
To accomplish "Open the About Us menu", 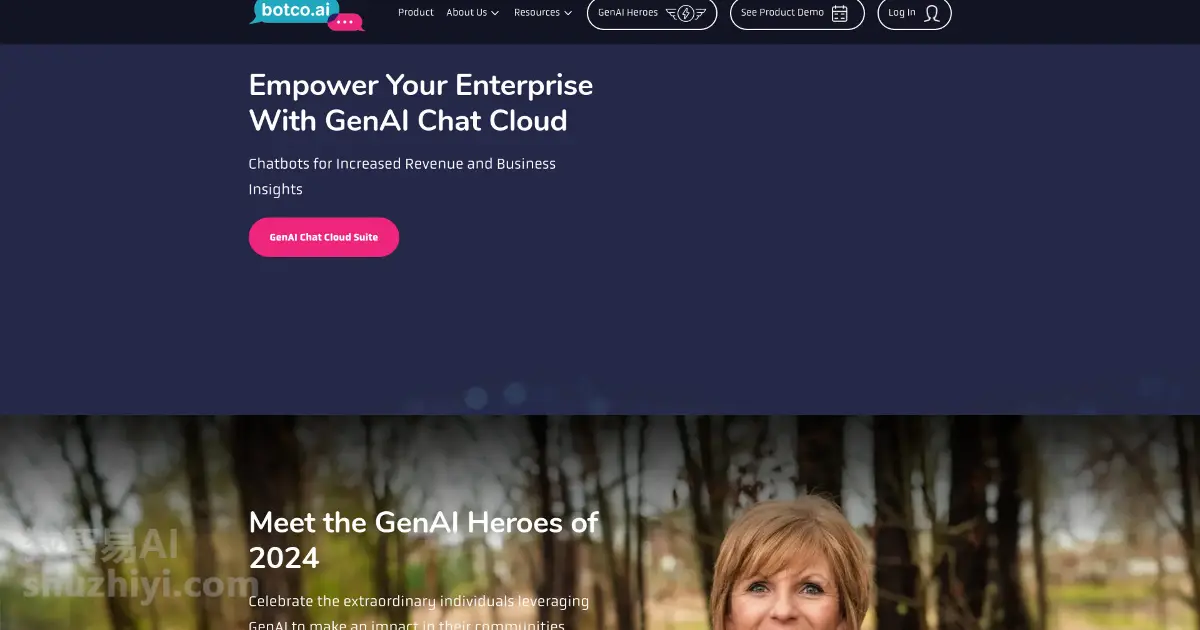I will coord(473,13).
